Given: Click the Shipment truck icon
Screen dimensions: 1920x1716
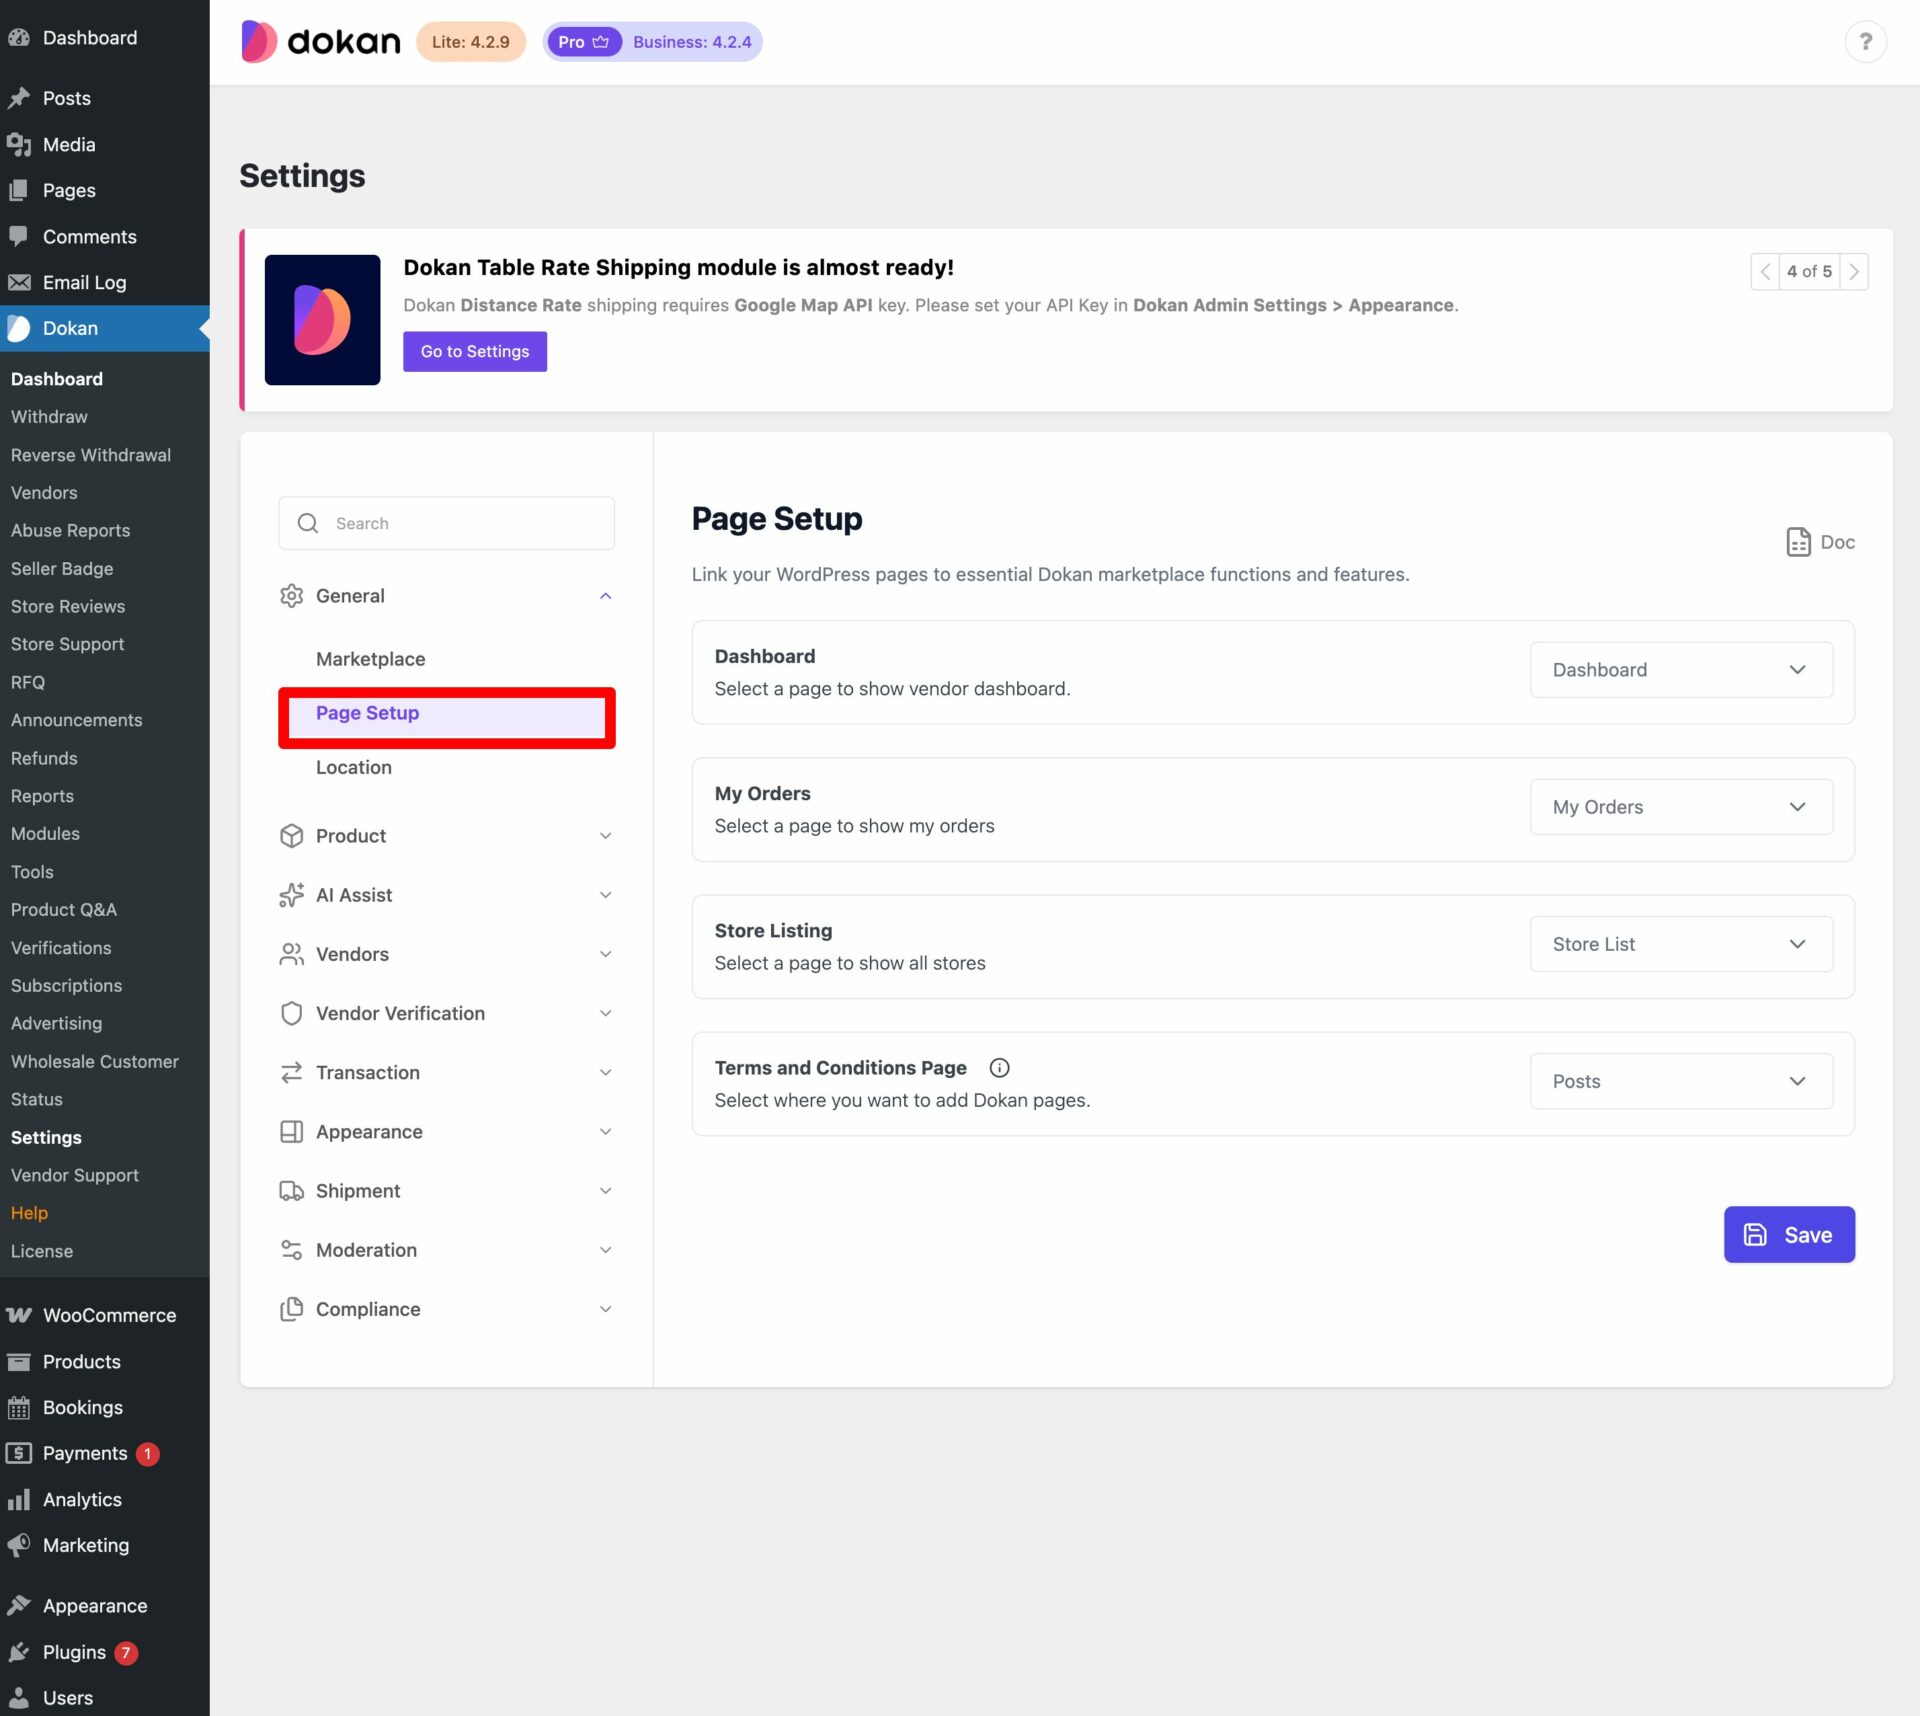Looking at the screenshot, I should coord(291,1191).
